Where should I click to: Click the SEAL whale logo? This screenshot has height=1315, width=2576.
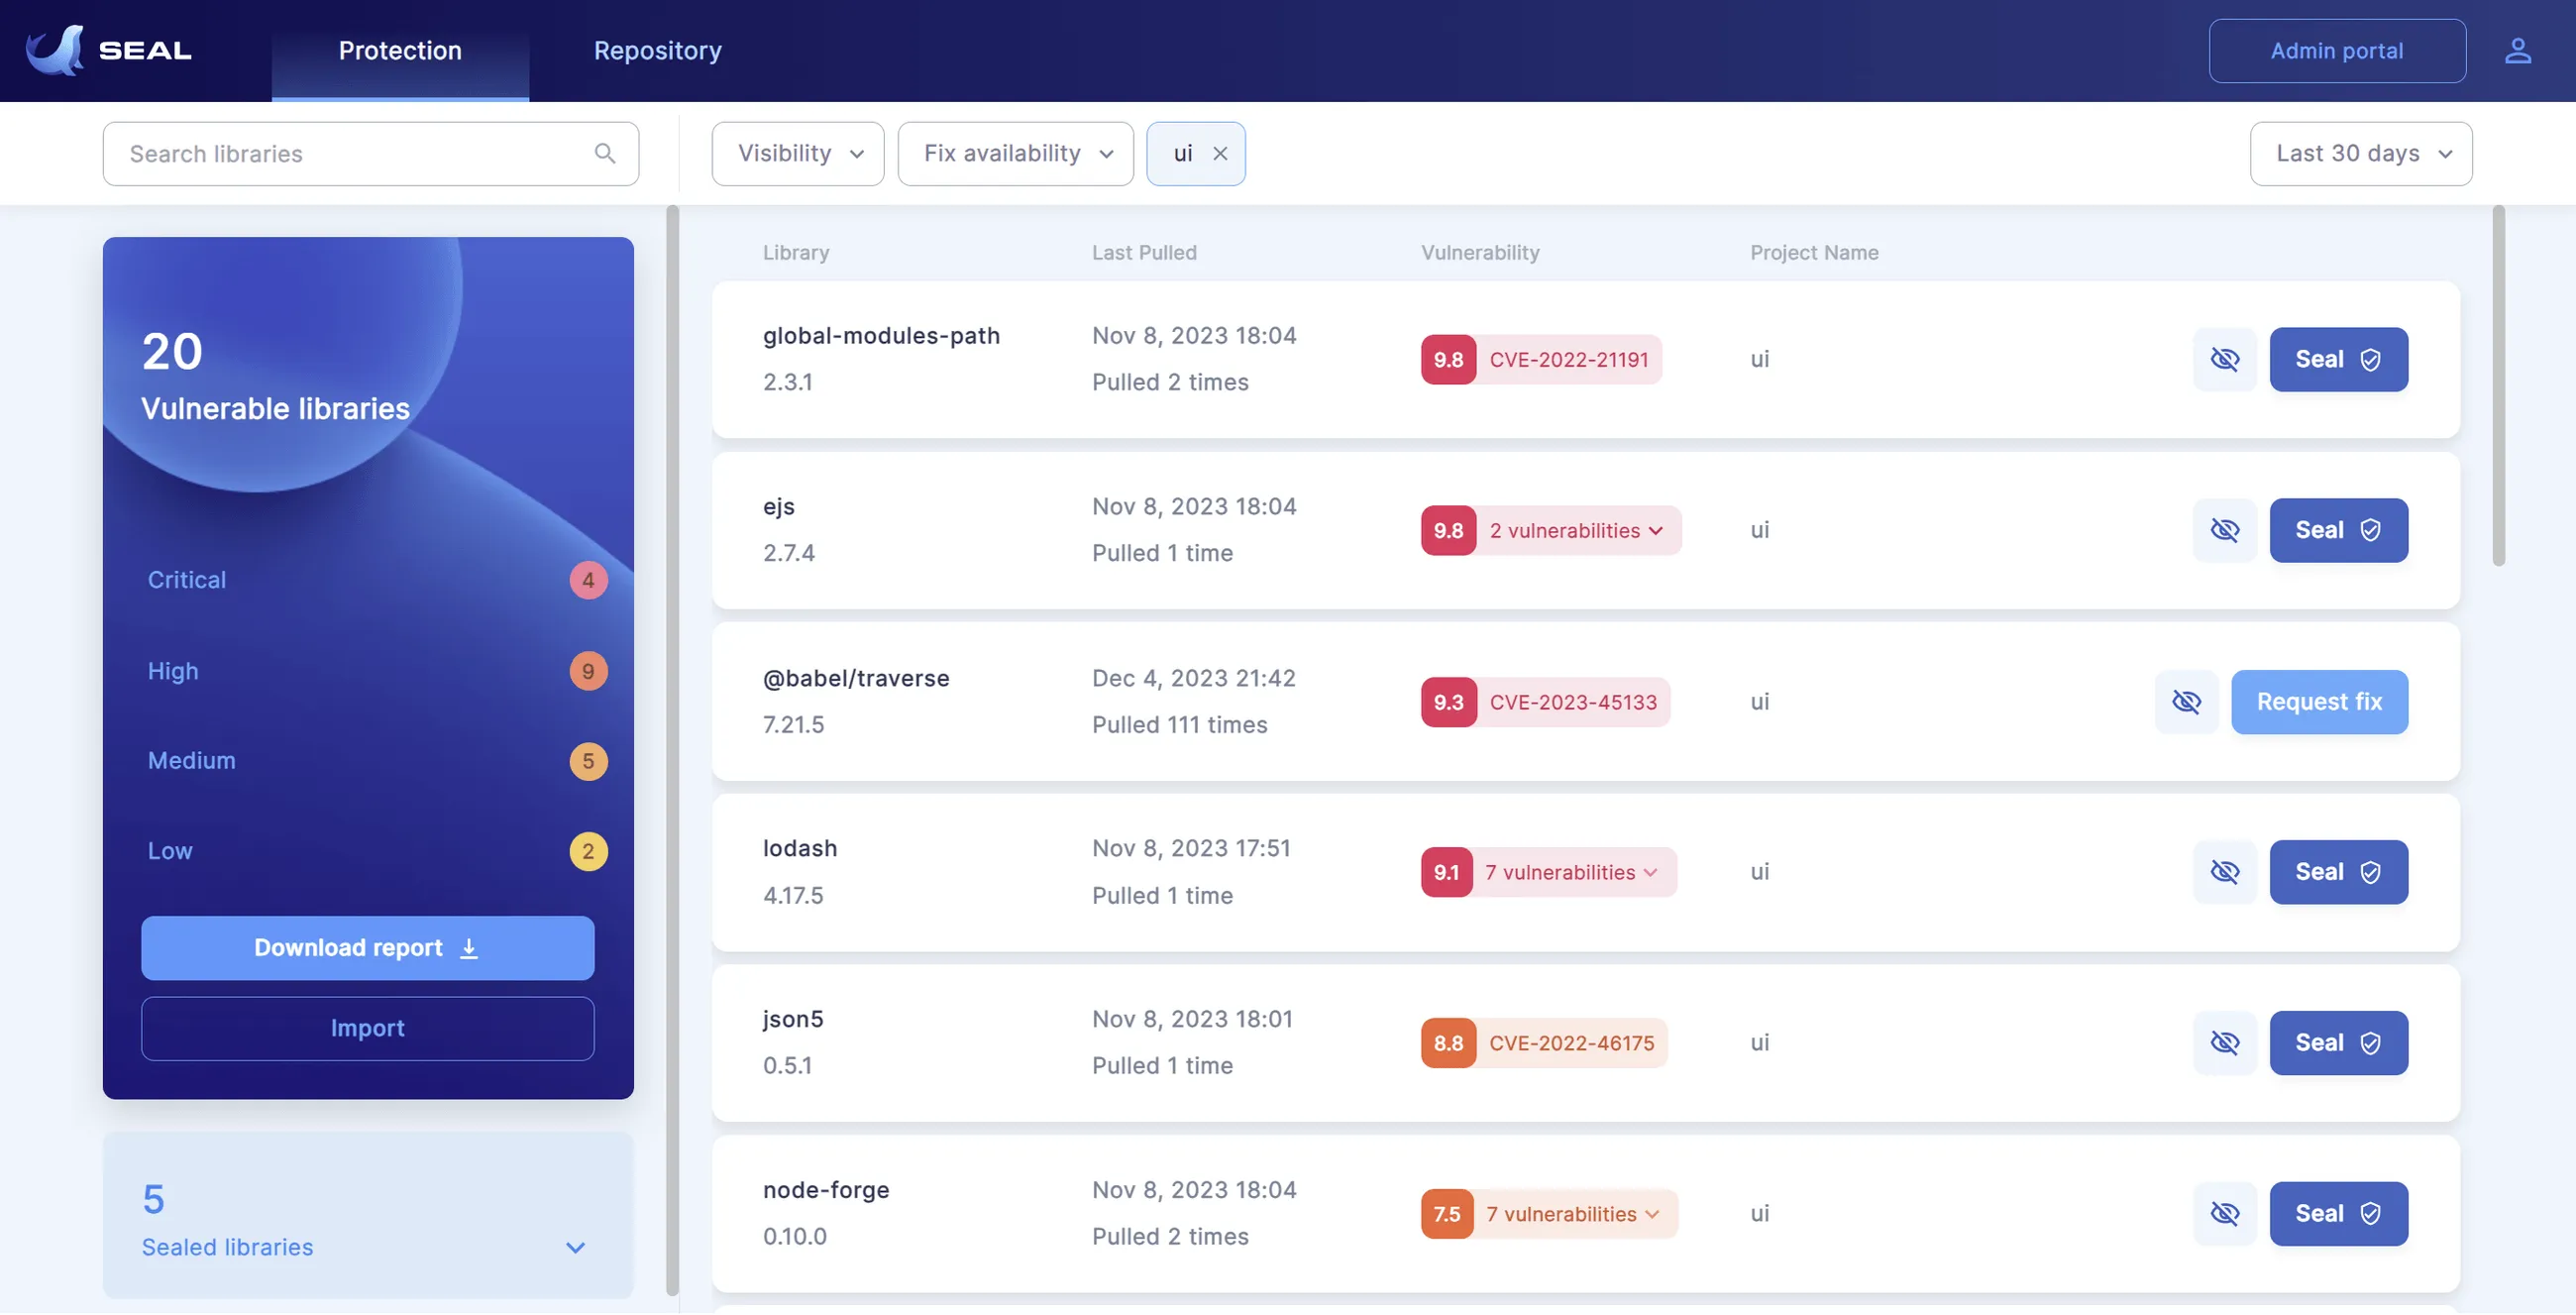click(x=57, y=49)
